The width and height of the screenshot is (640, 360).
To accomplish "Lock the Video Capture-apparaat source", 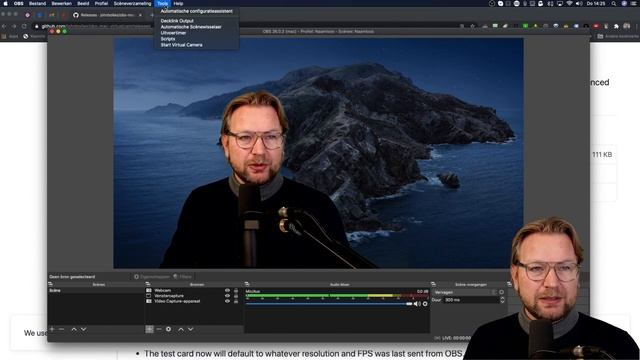I will point(236,301).
